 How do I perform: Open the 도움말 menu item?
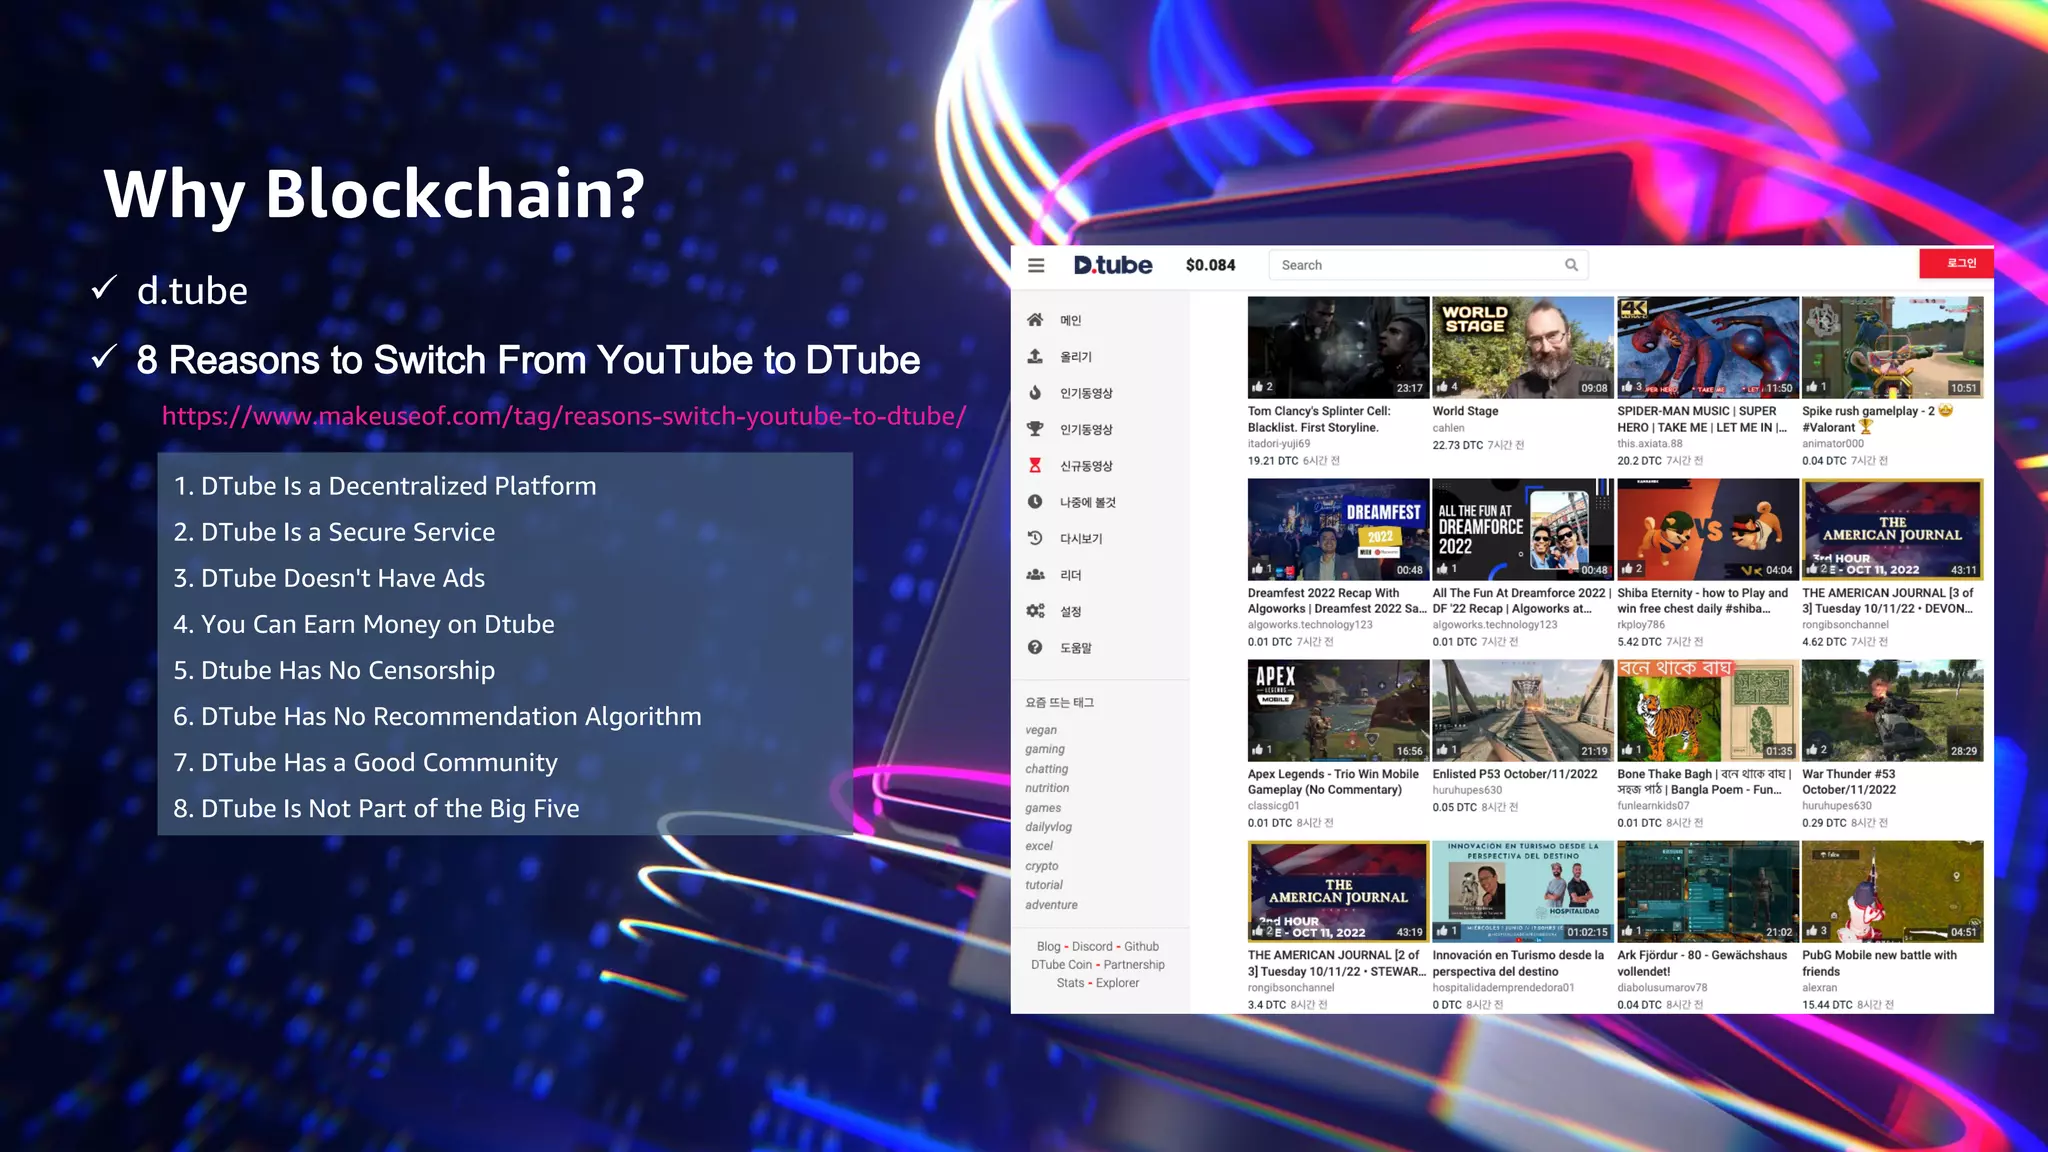click(1076, 648)
